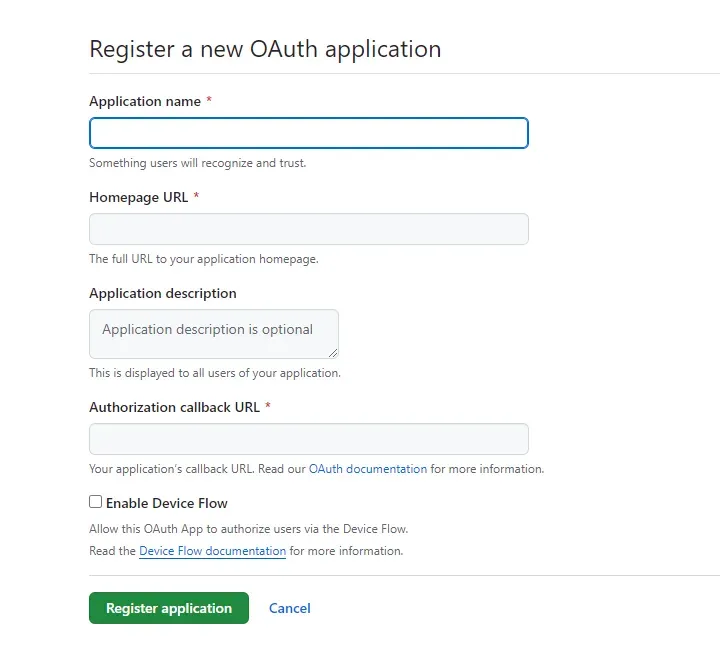720x647 pixels.
Task: Click the "Authorization callback URL" label
Action: (174, 407)
